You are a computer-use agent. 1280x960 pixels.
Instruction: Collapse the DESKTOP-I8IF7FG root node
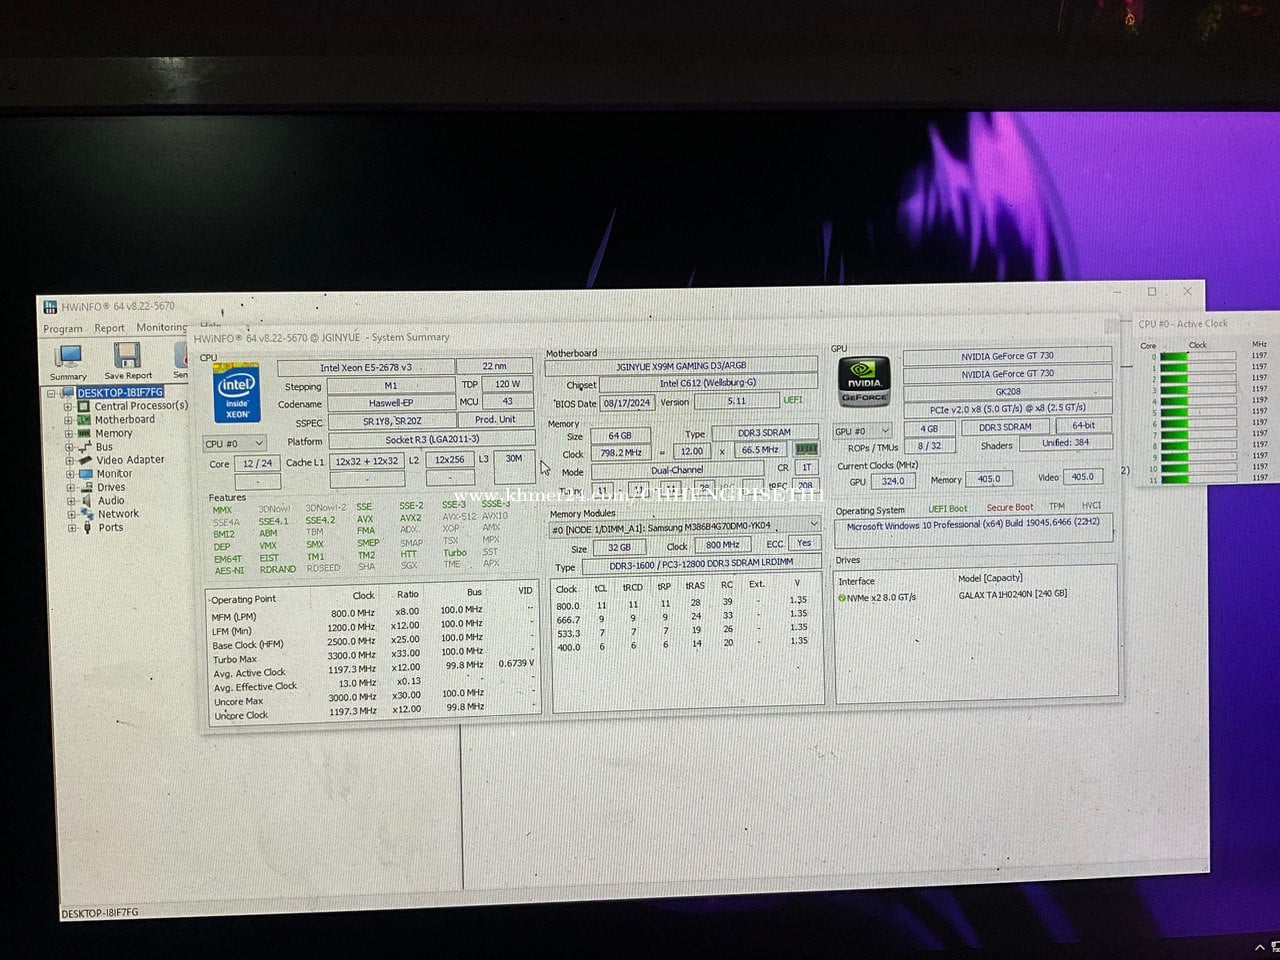(51, 393)
